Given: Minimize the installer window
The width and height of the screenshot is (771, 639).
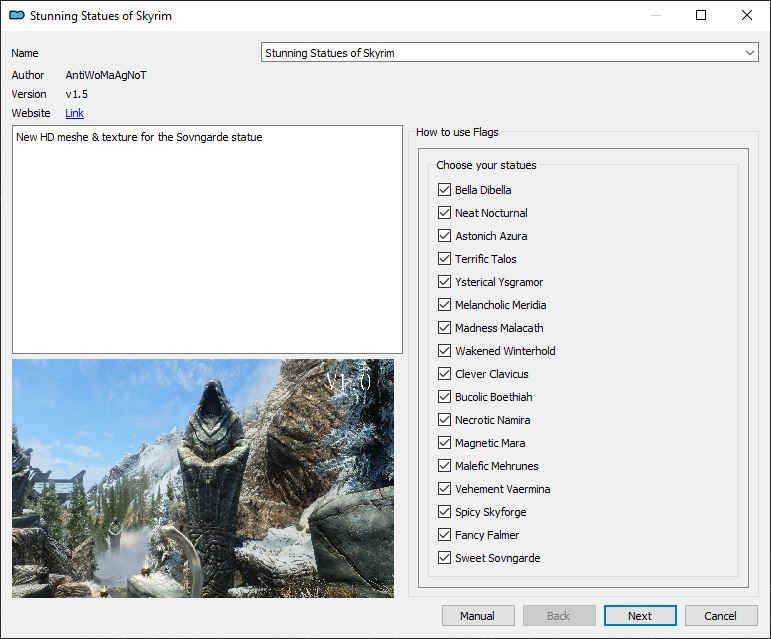Looking at the screenshot, I should pyautogui.click(x=656, y=15).
